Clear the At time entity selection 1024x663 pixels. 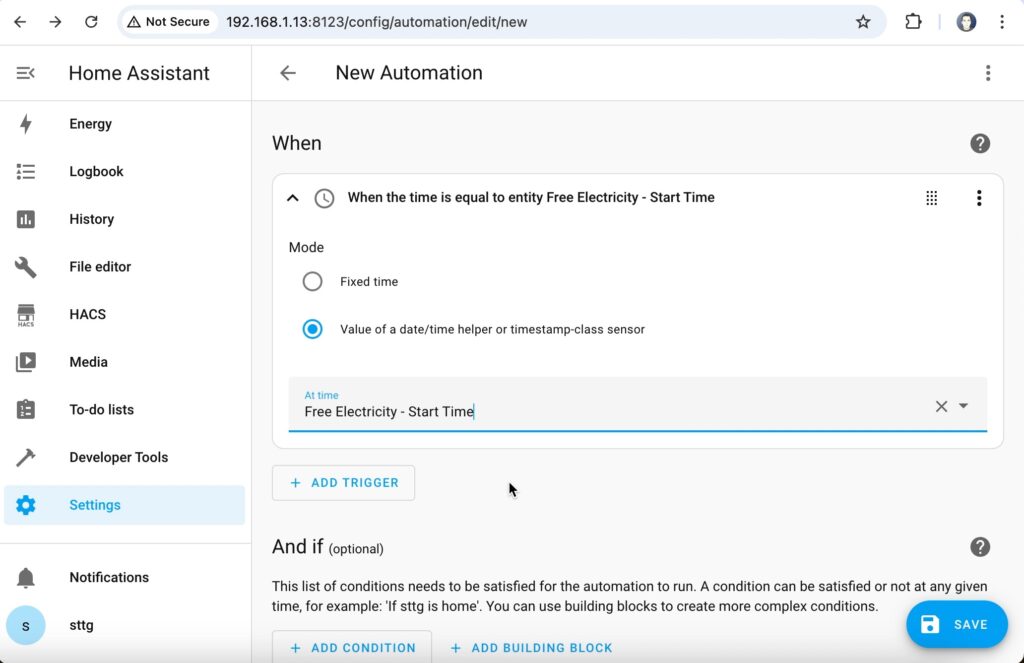click(941, 406)
